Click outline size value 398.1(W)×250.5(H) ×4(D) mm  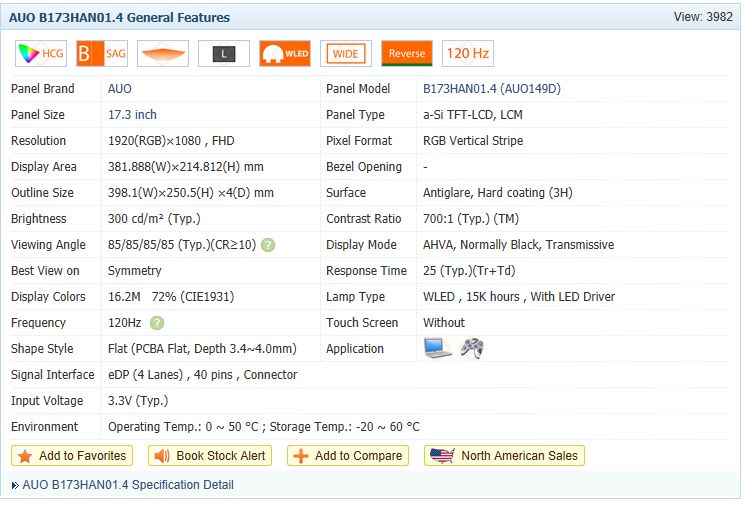(191, 193)
